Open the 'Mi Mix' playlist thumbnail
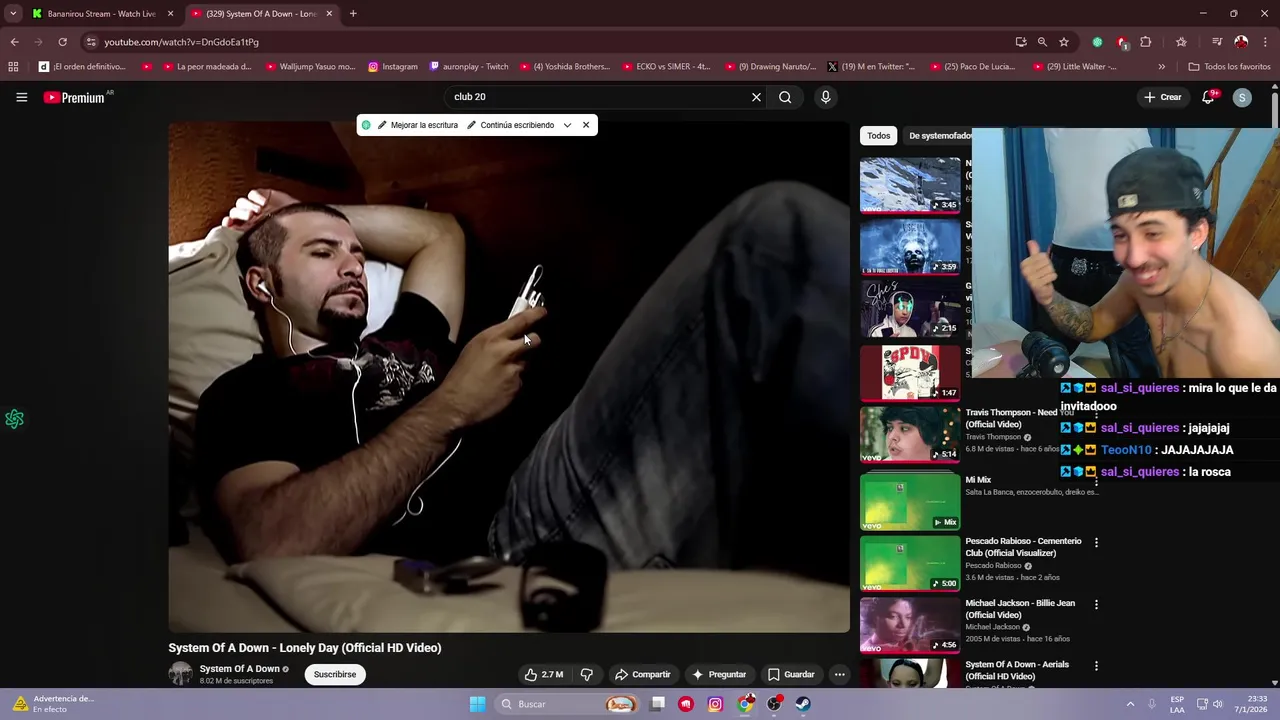This screenshot has height=720, width=1280. tap(910, 501)
